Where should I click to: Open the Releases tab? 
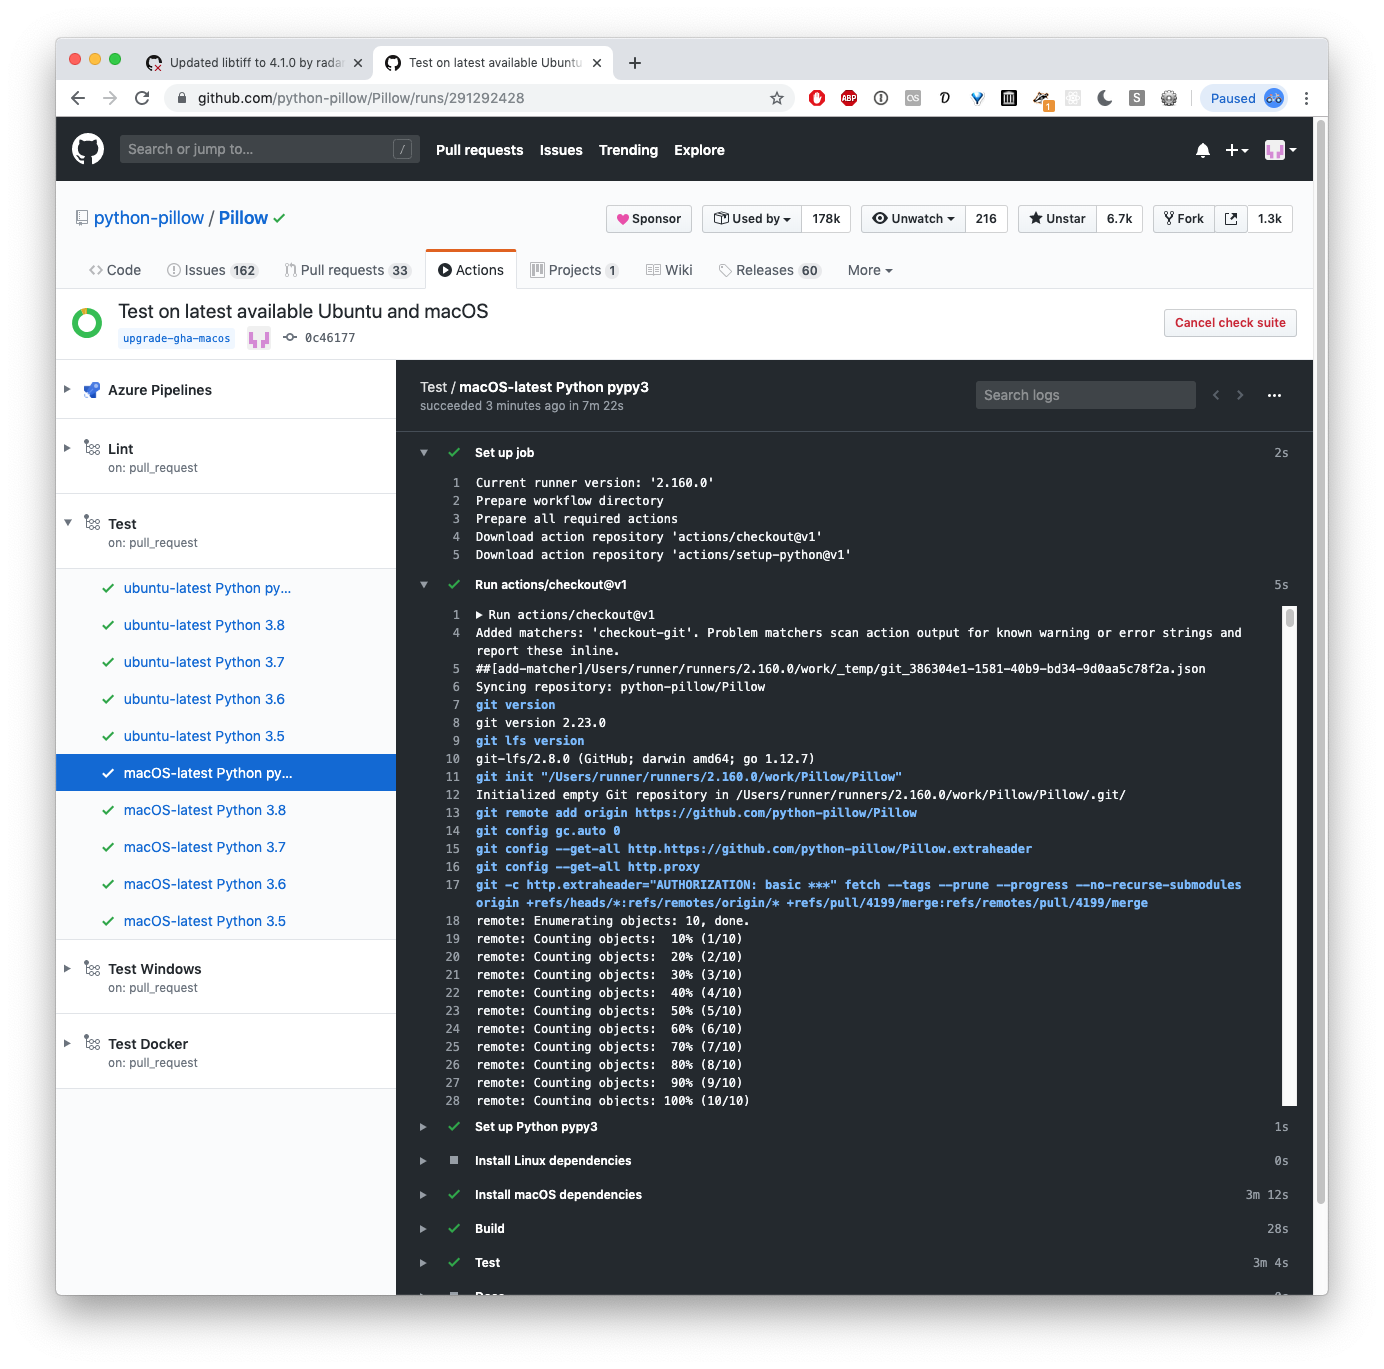point(769,270)
